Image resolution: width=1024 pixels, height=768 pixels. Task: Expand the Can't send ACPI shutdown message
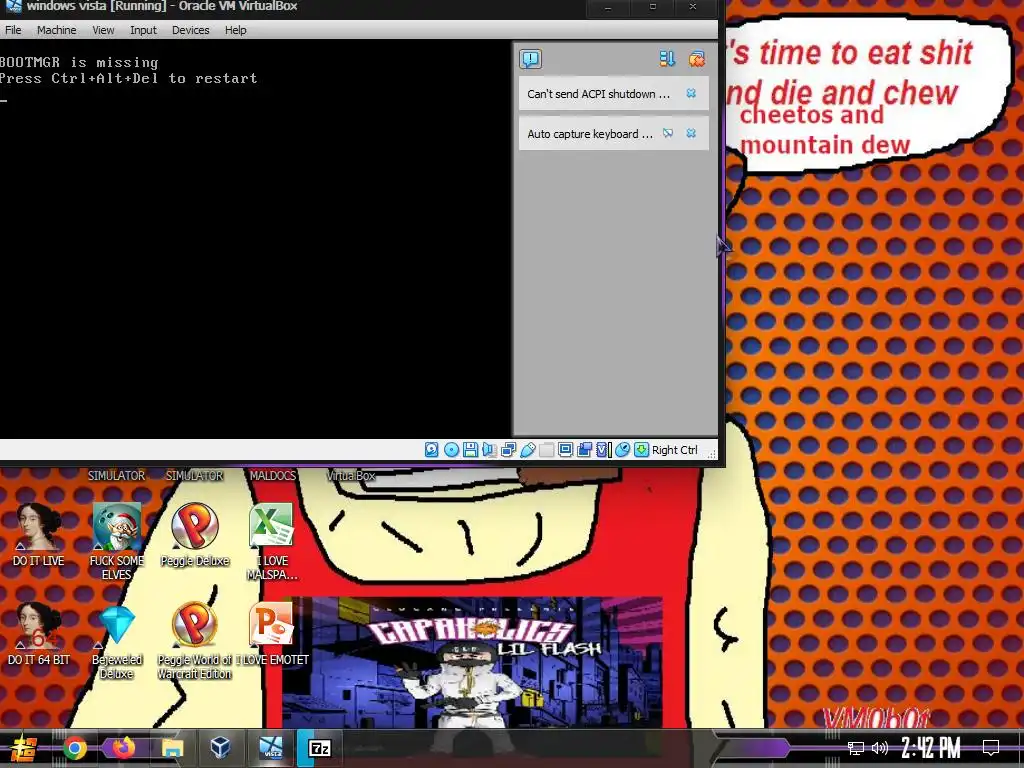point(598,94)
